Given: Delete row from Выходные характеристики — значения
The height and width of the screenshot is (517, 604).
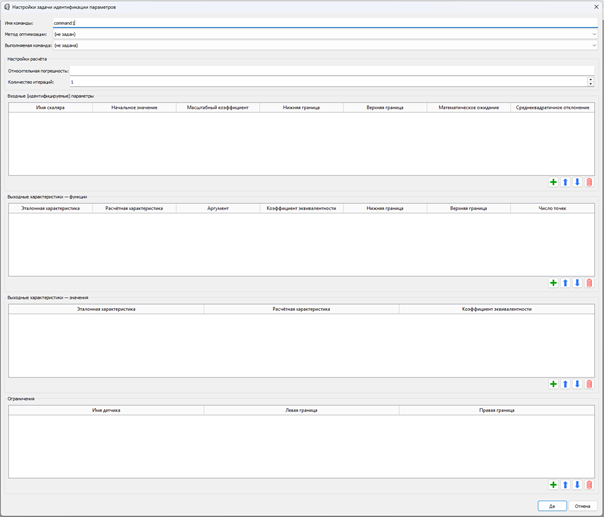Looking at the screenshot, I should click(x=589, y=384).
